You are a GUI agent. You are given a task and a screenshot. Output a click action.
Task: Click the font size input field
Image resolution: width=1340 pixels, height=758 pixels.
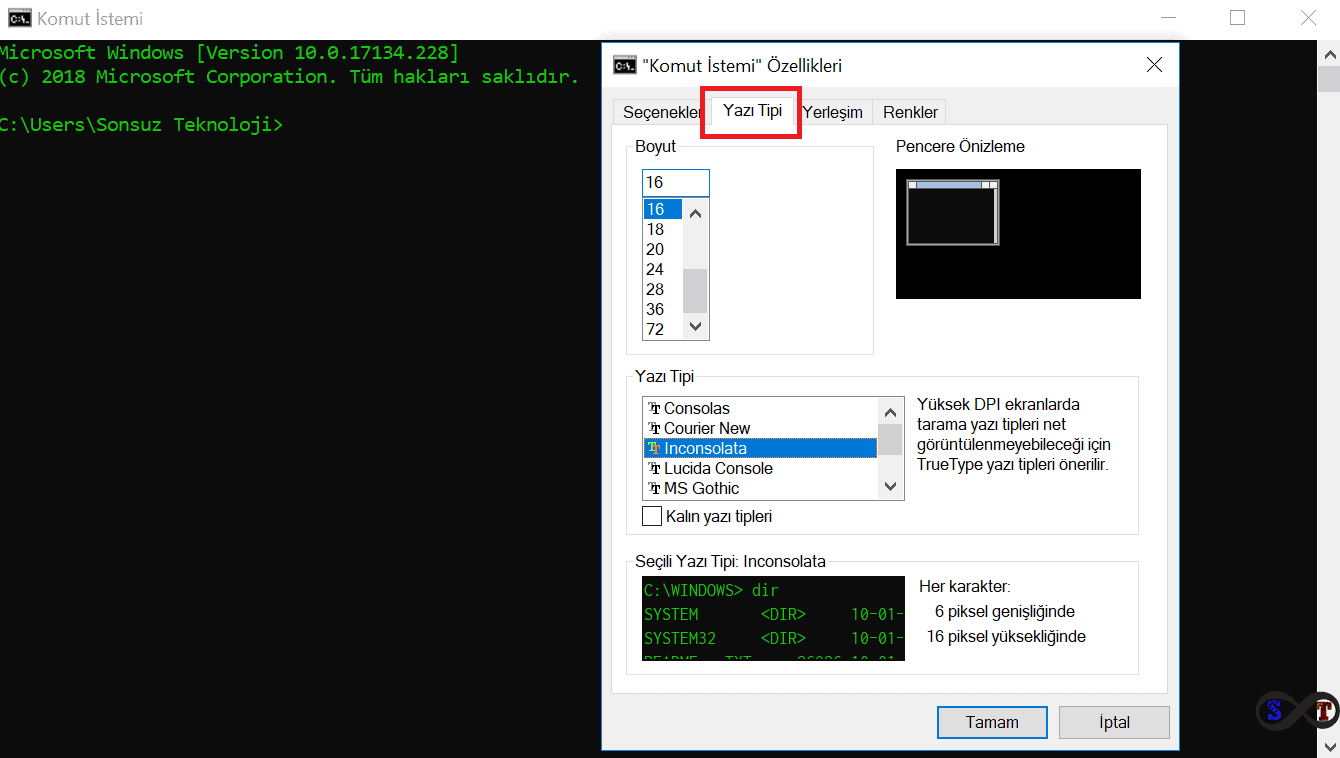coord(675,183)
